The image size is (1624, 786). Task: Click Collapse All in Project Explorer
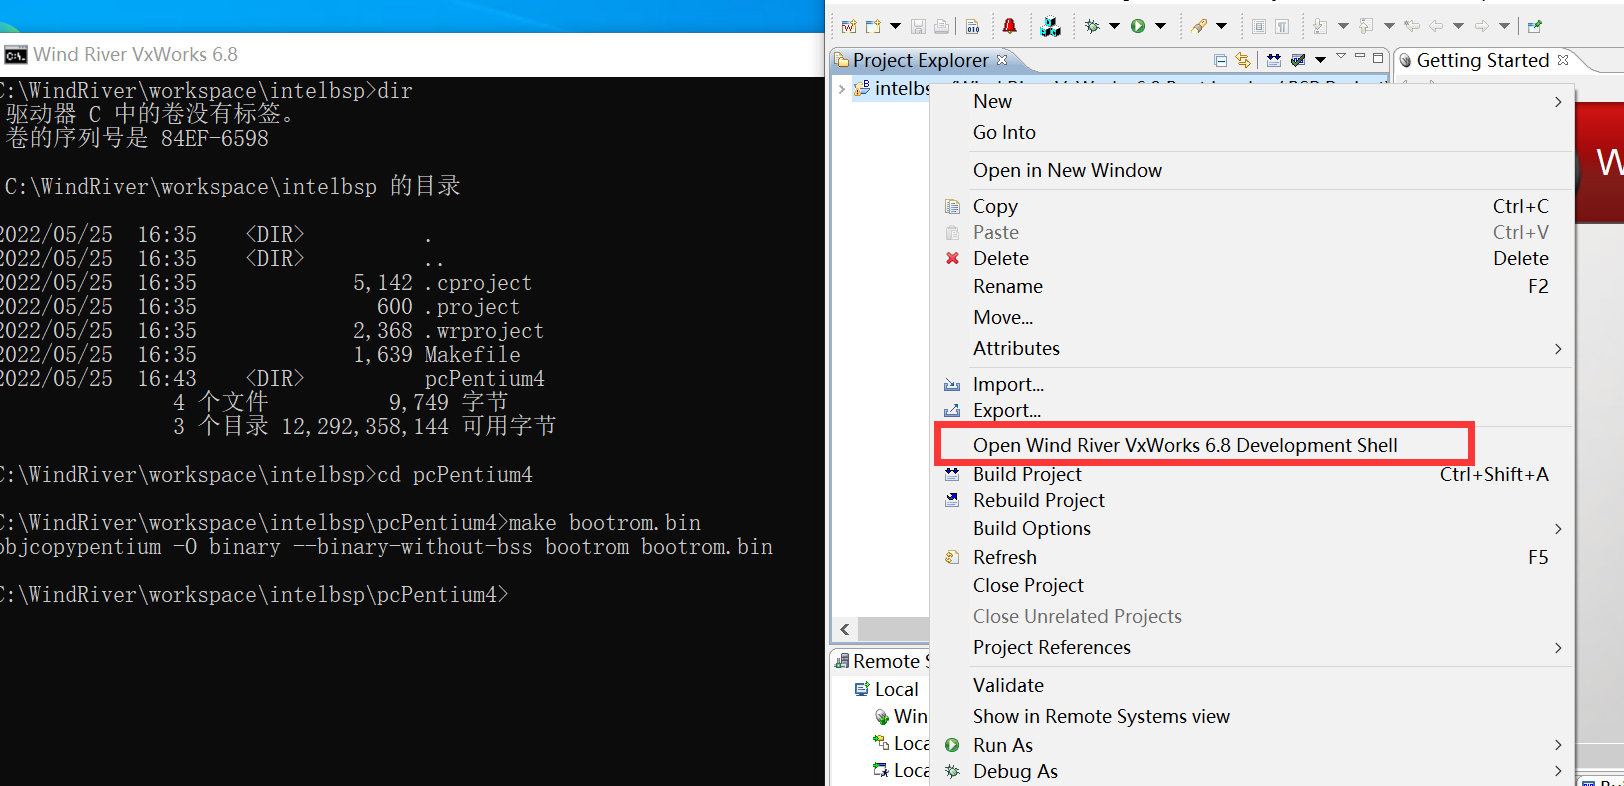(x=1220, y=60)
